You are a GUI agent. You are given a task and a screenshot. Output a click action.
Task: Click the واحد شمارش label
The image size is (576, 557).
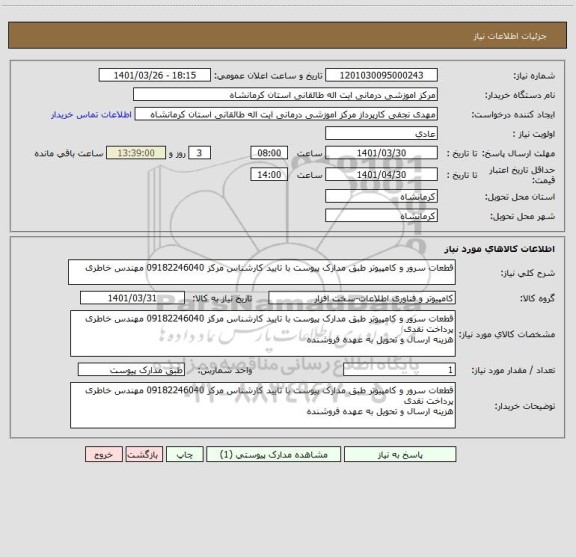pos(225,370)
